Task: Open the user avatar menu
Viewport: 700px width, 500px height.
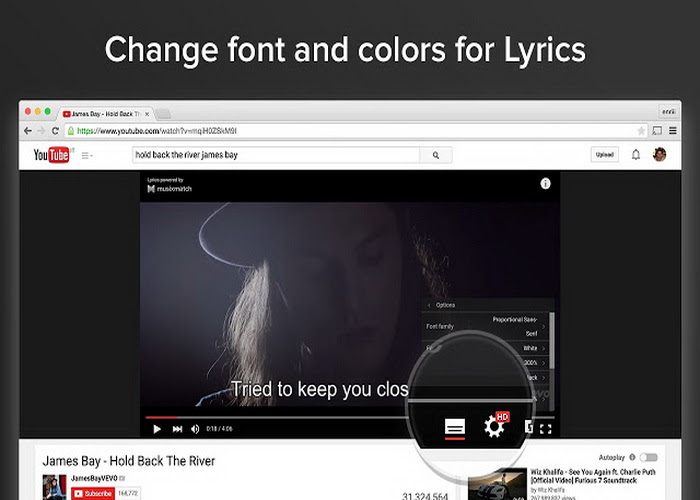Action: 659,154
